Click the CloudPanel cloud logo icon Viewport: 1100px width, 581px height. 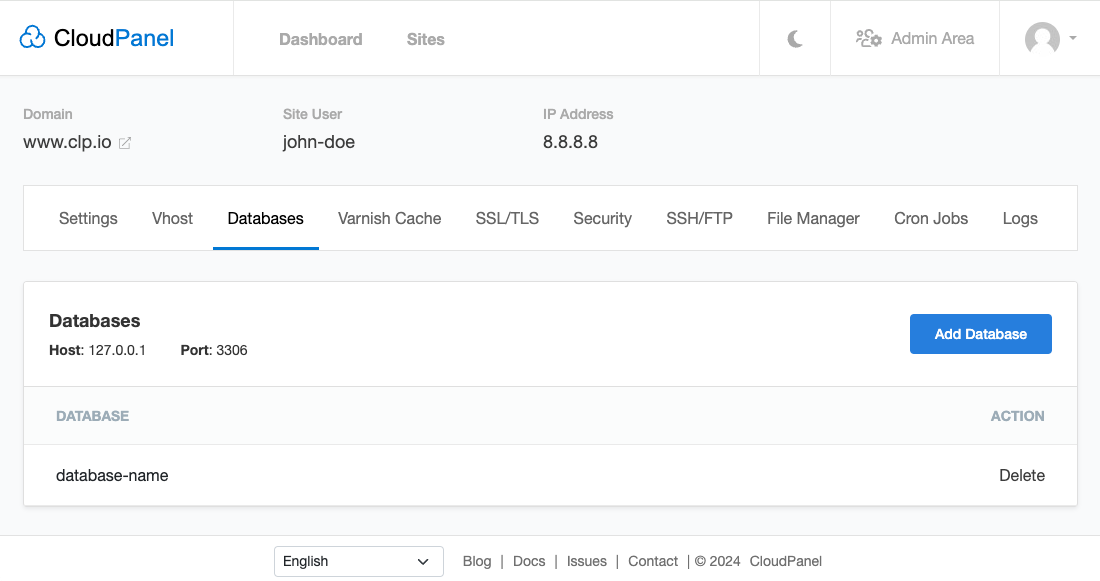tap(33, 36)
